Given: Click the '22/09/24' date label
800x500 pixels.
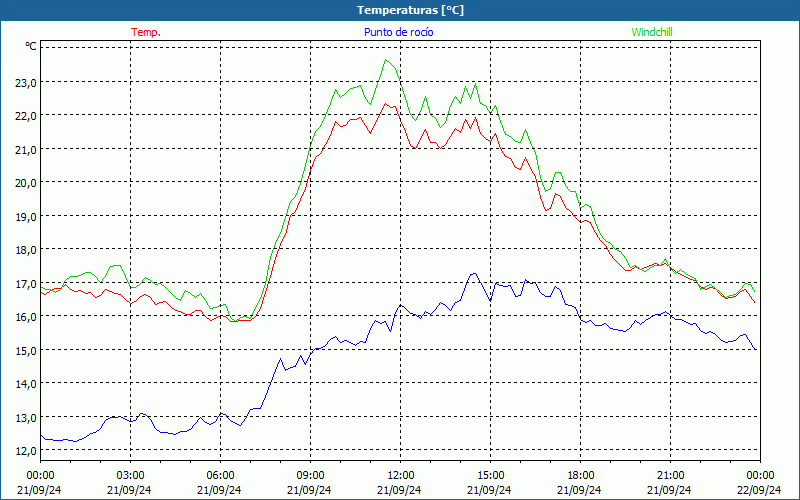Looking at the screenshot, I should point(759,490).
